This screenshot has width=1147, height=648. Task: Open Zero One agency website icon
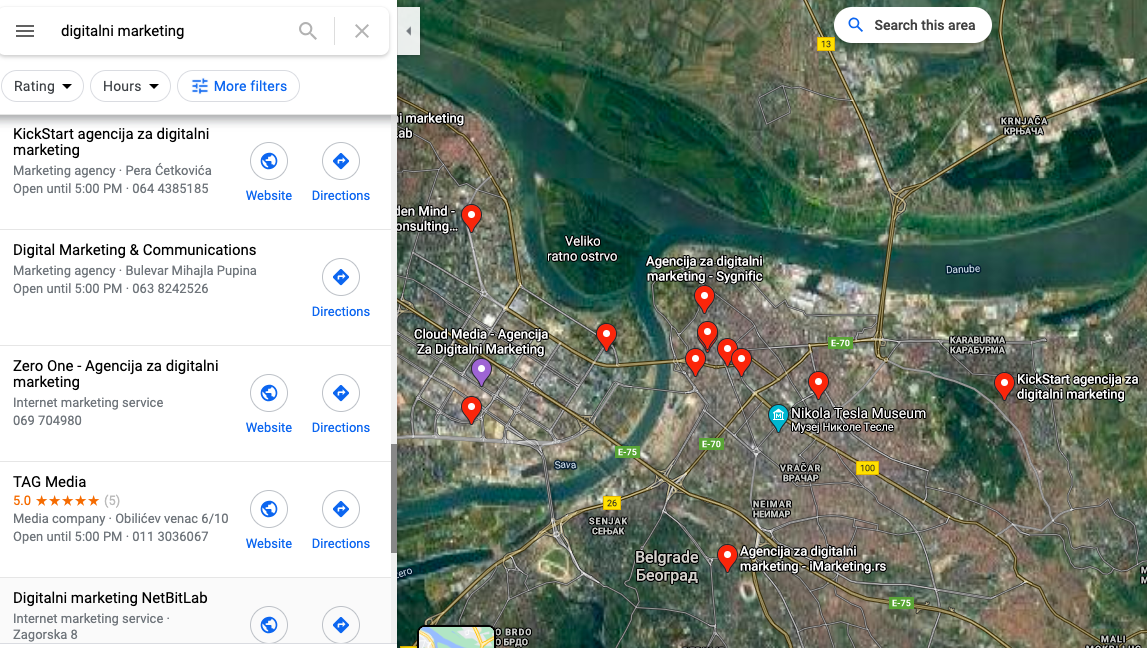(x=268, y=393)
